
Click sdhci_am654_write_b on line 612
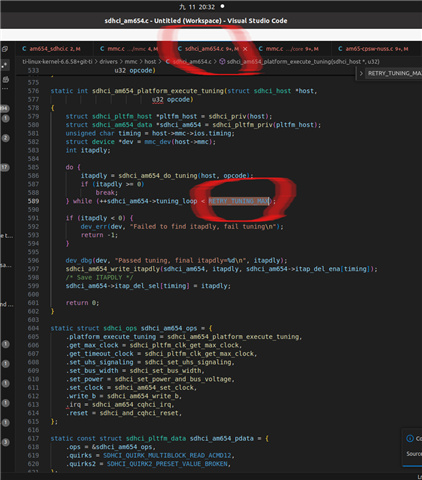point(143,396)
